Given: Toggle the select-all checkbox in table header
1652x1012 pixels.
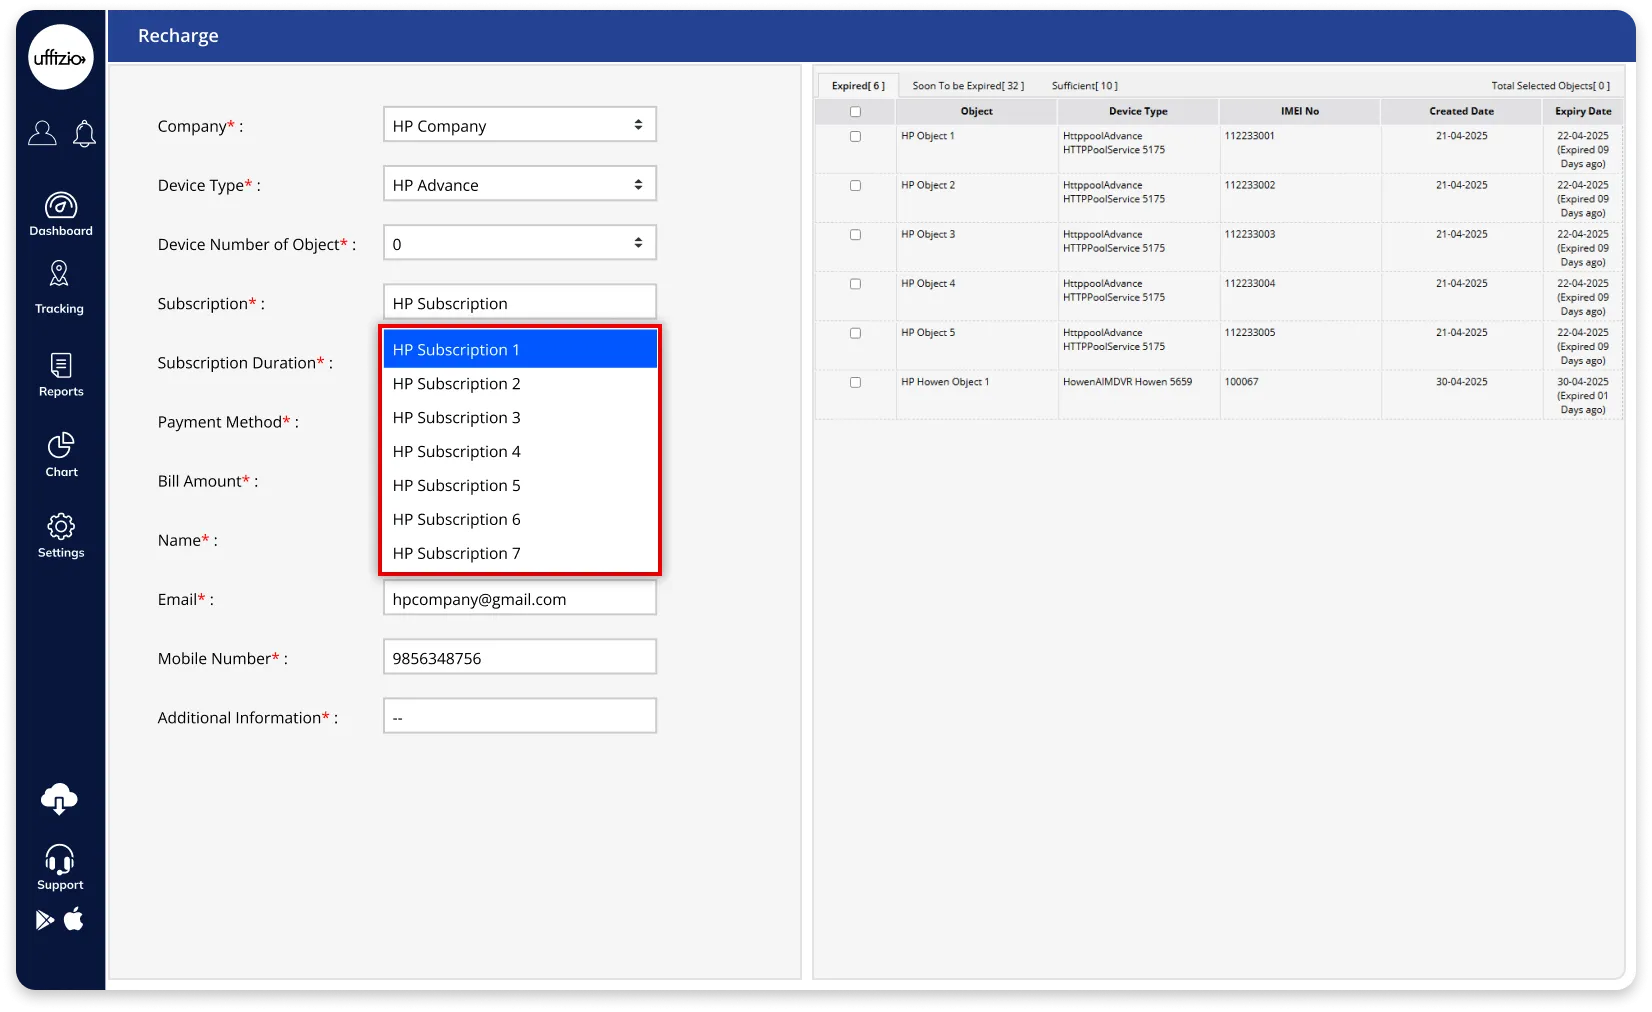Looking at the screenshot, I should (x=855, y=112).
